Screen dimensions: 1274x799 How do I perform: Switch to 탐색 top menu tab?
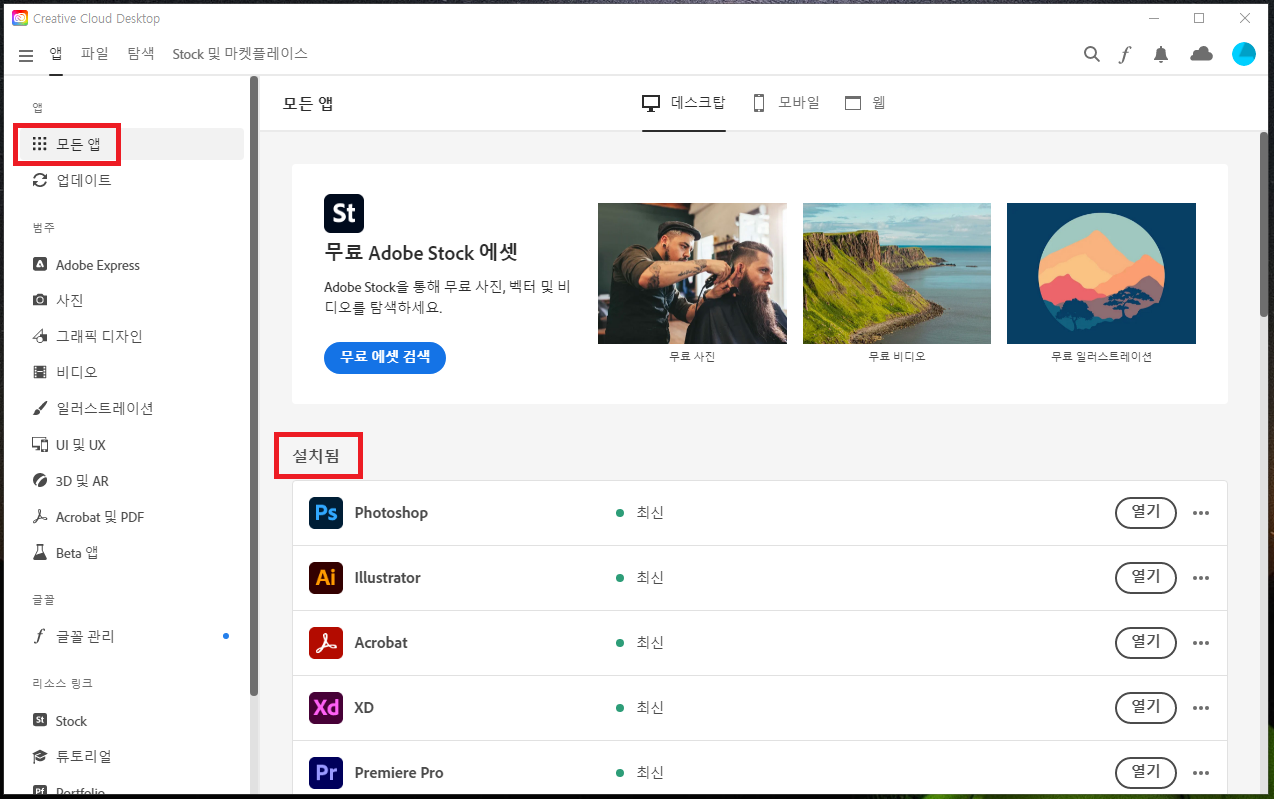[141, 54]
